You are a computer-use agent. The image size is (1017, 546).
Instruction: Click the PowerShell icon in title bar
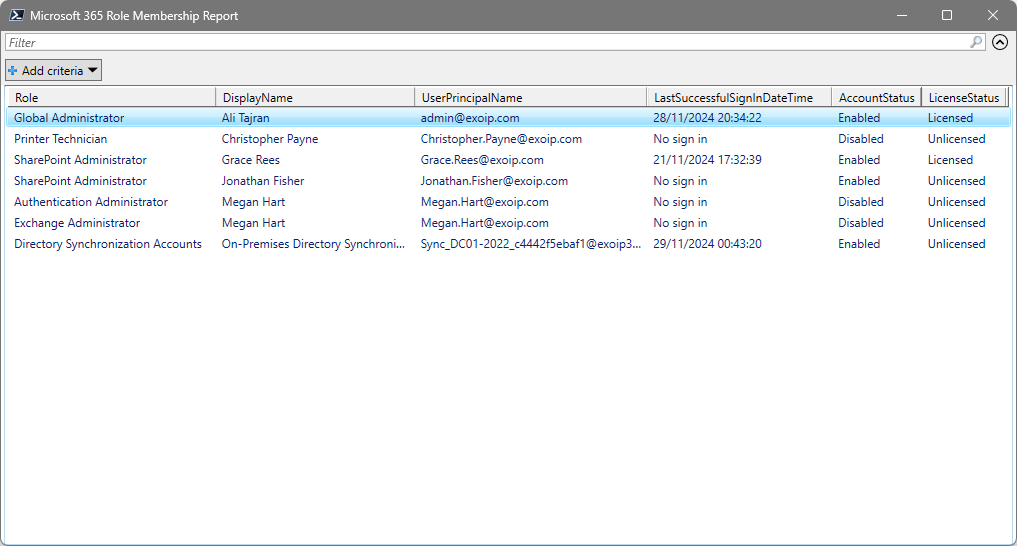(16, 15)
